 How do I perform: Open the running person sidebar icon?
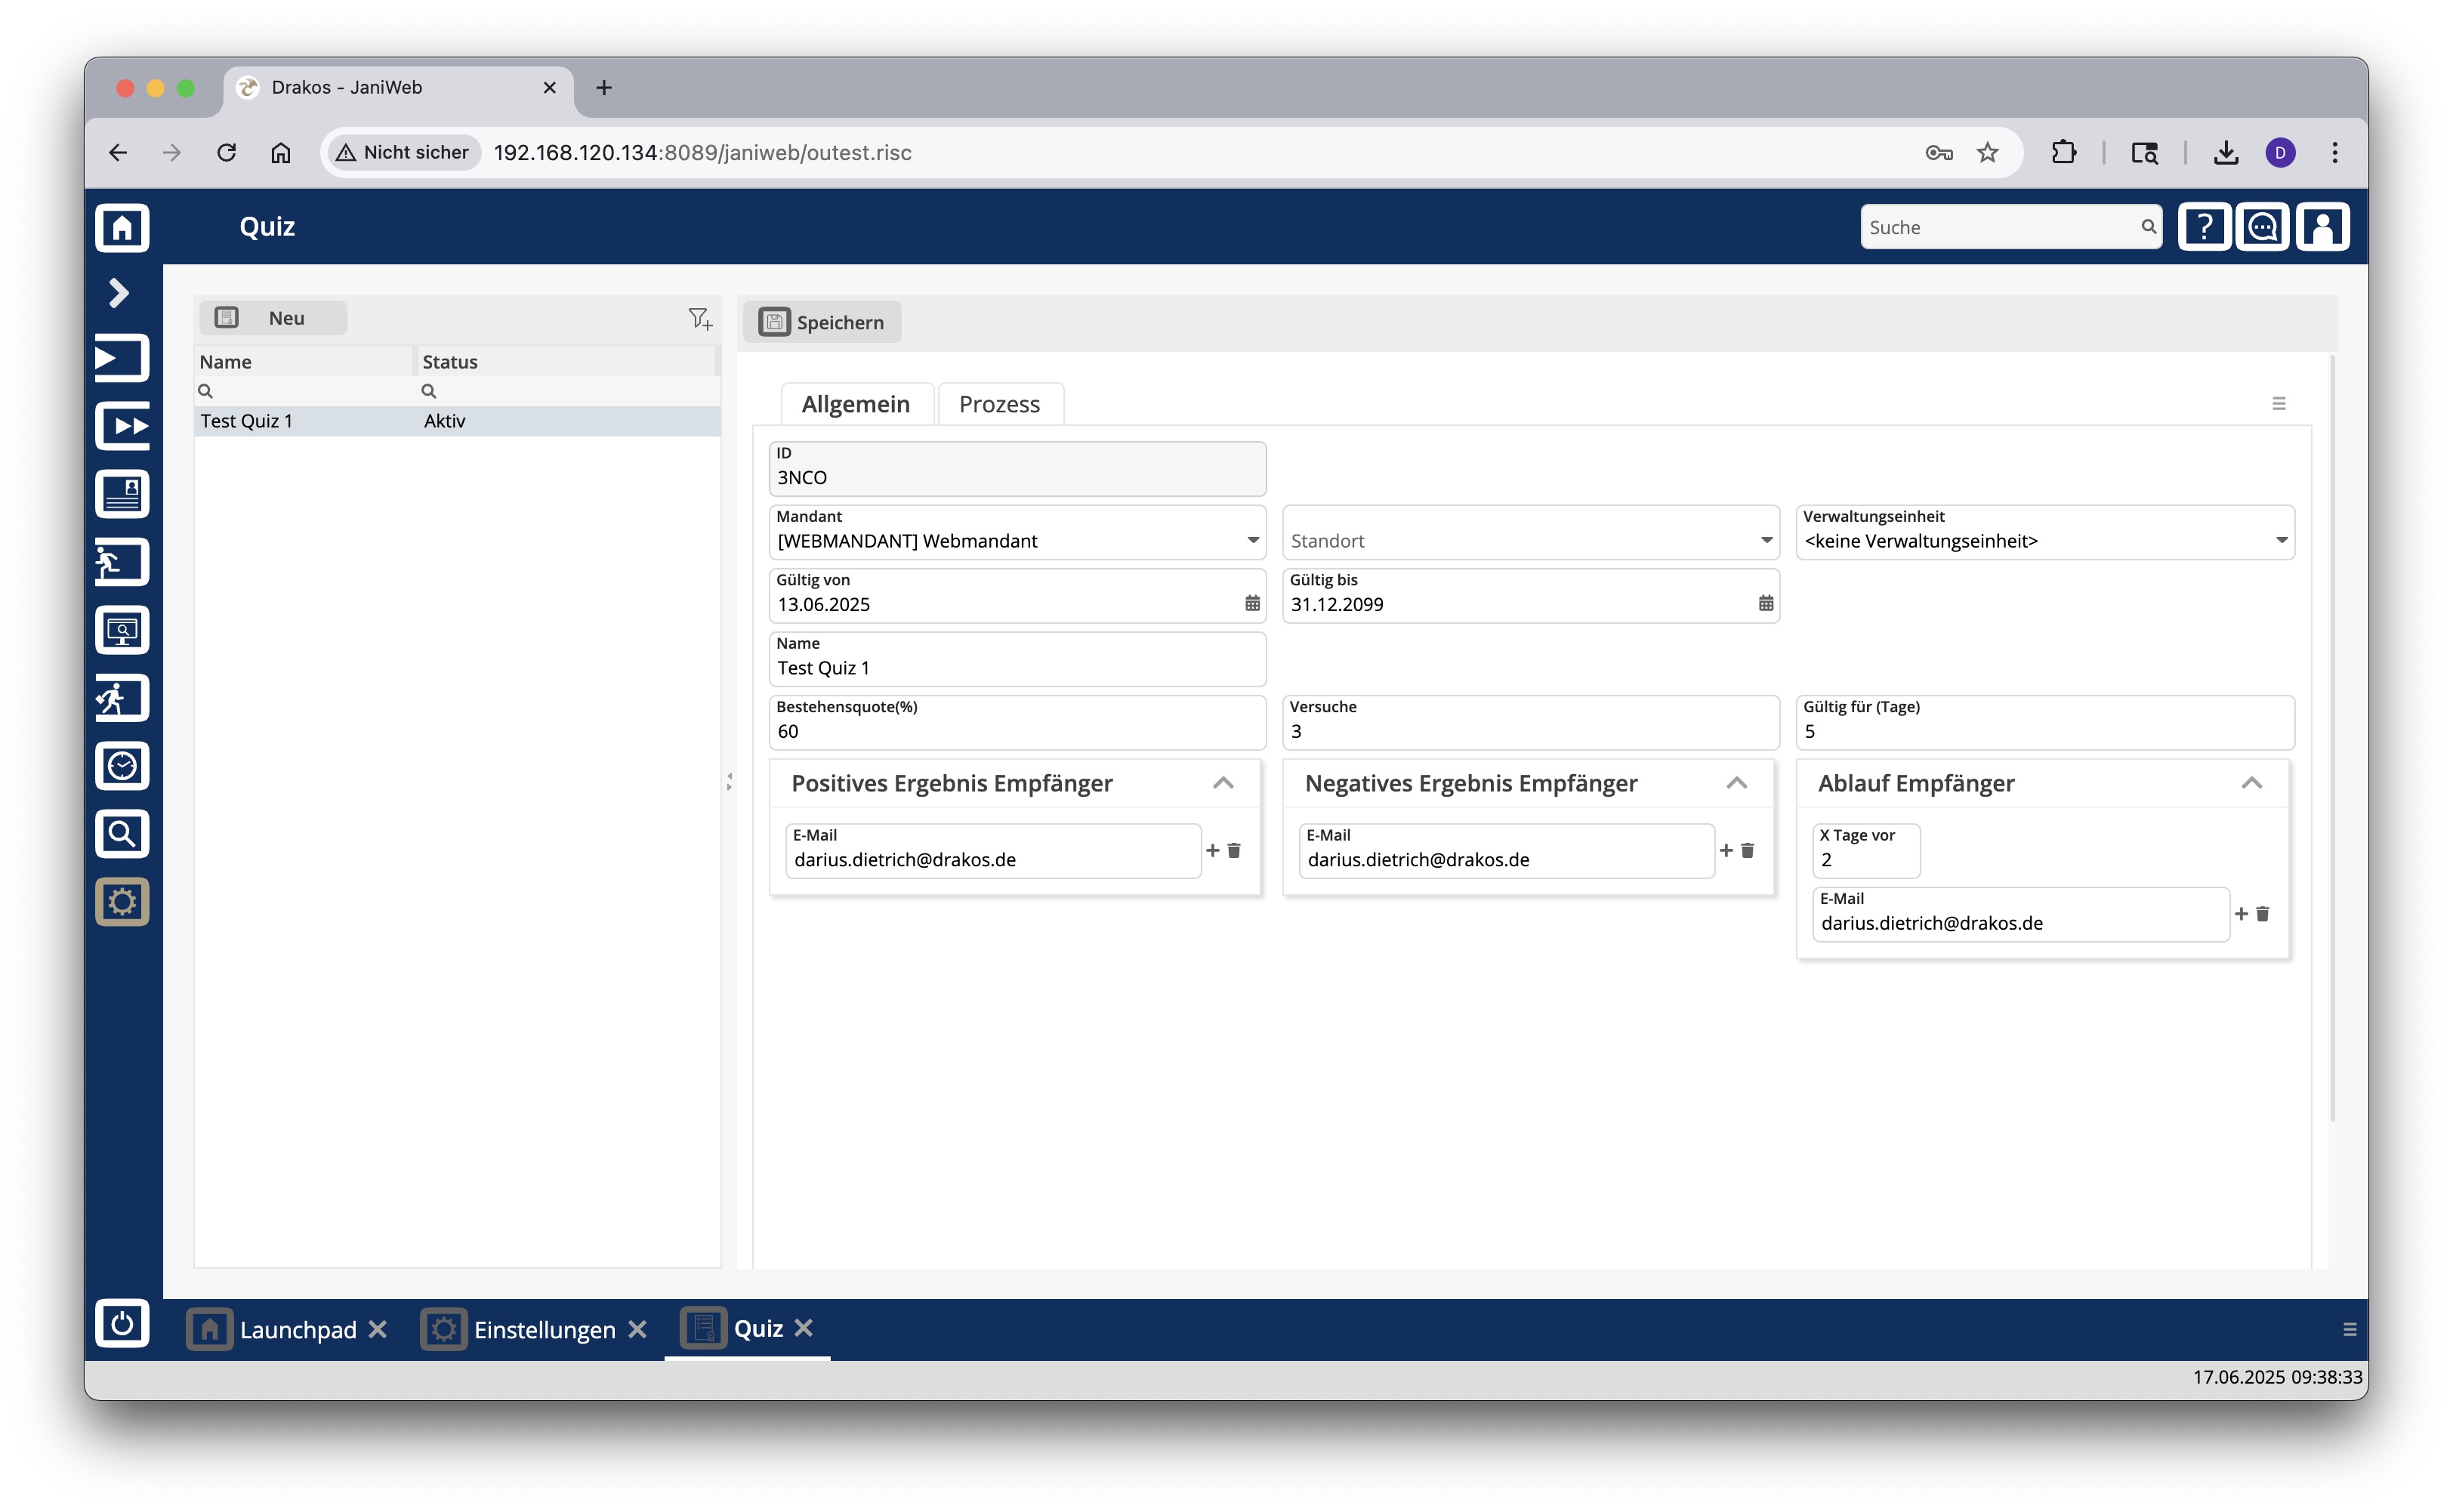(122, 699)
